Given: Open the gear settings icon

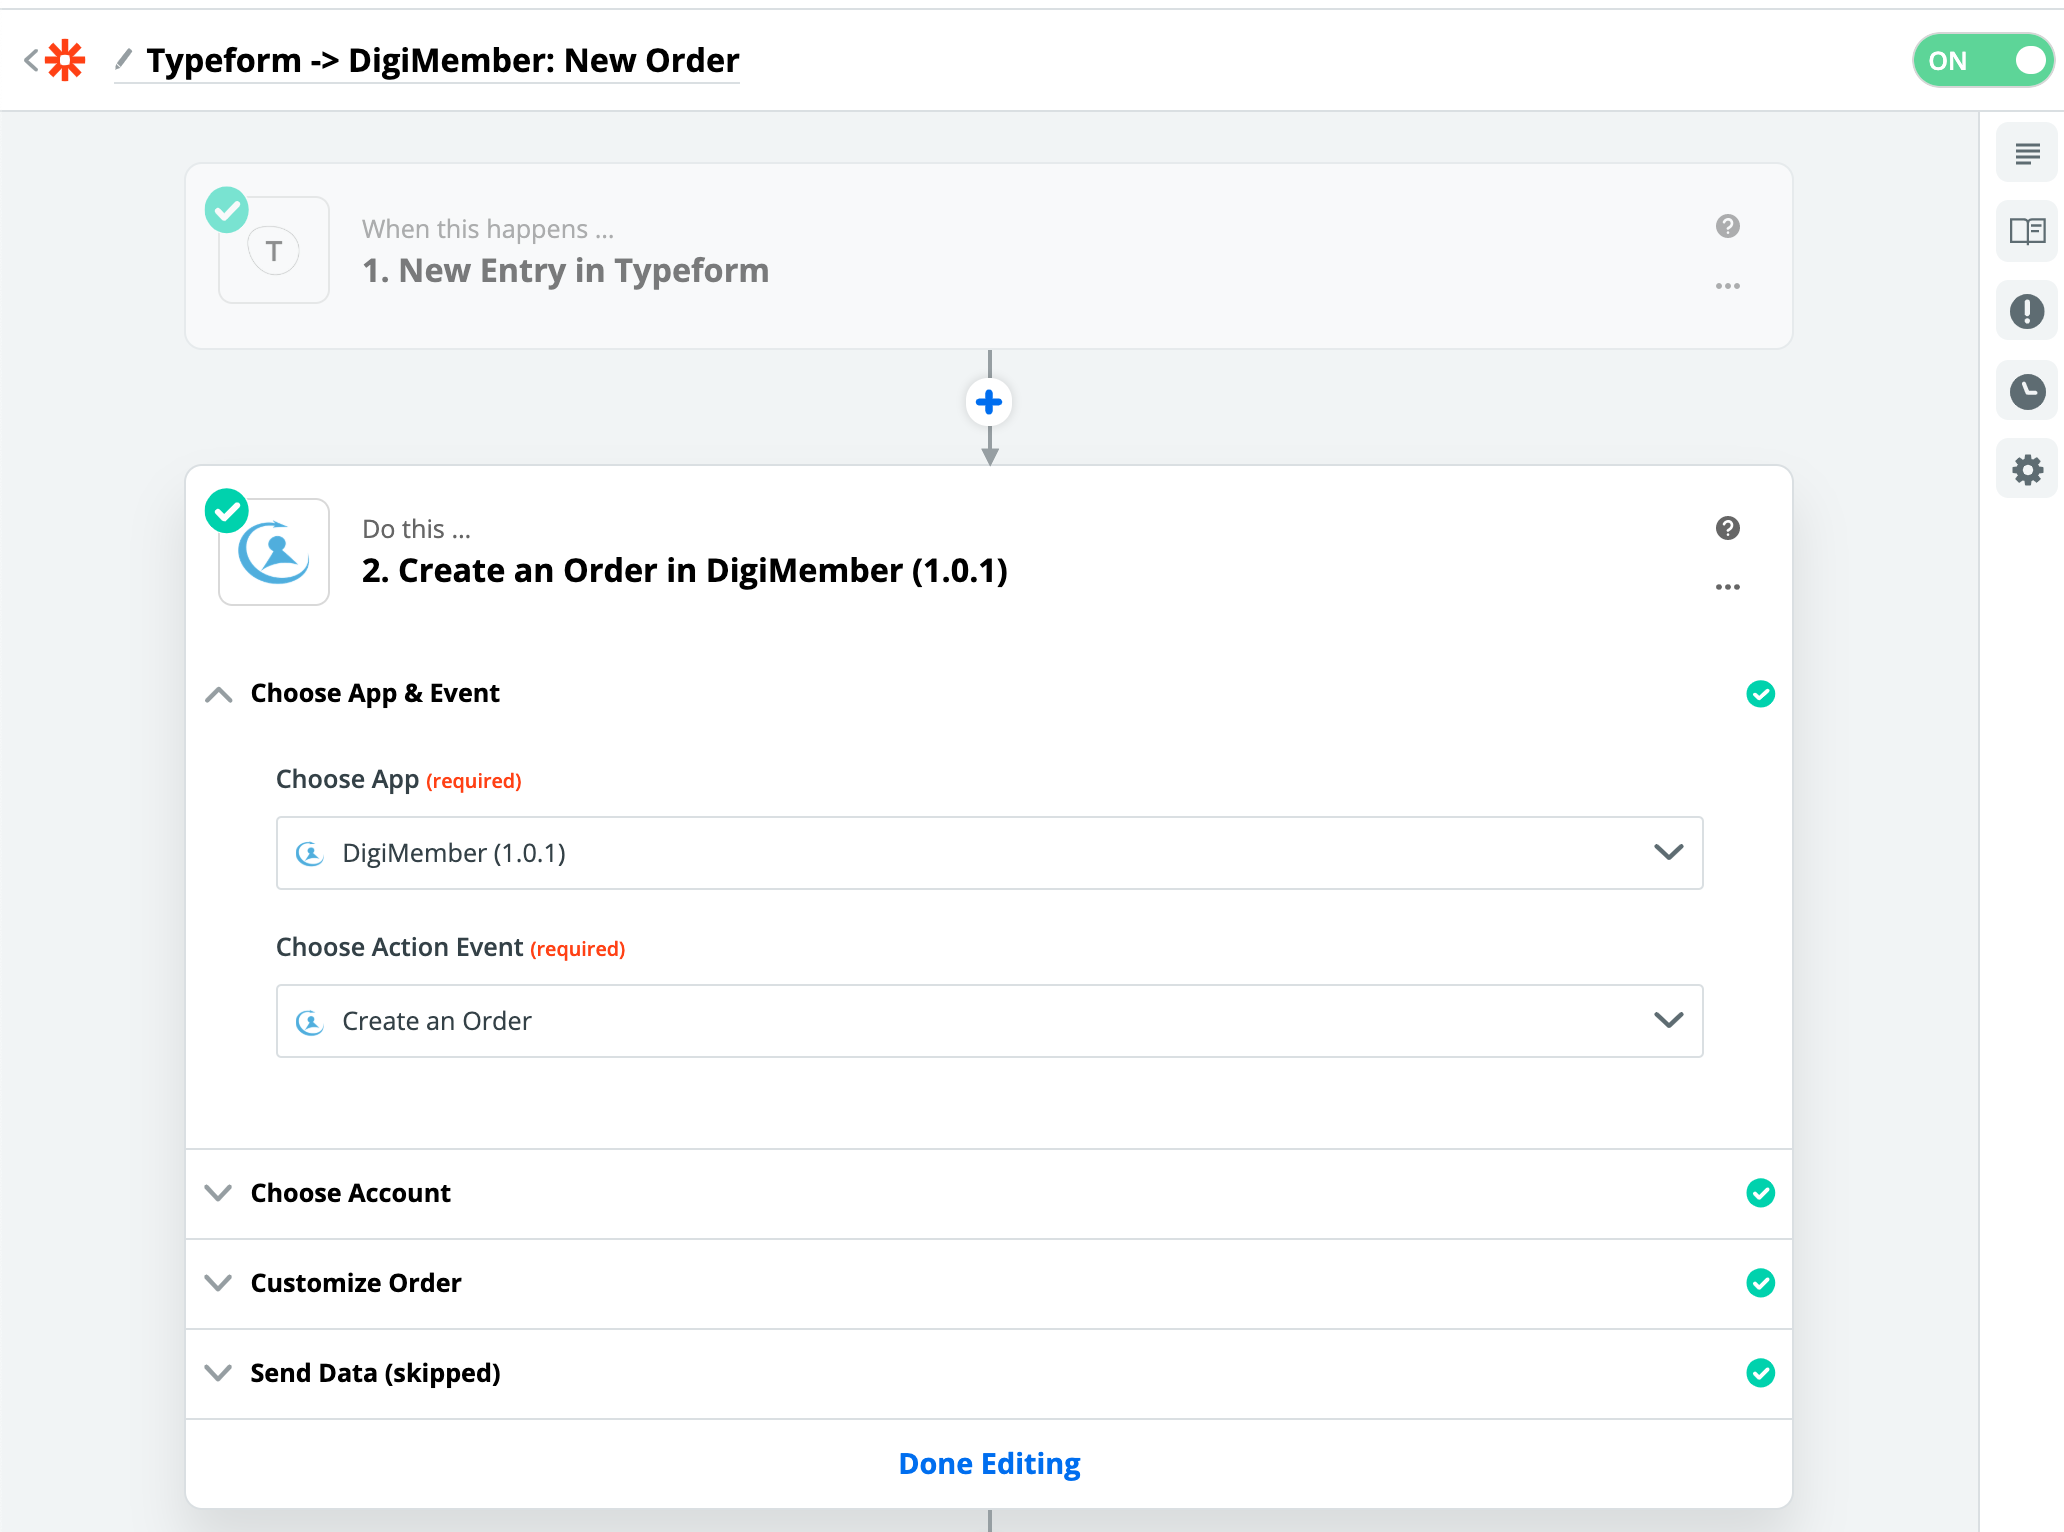Looking at the screenshot, I should pyautogui.click(x=2027, y=469).
